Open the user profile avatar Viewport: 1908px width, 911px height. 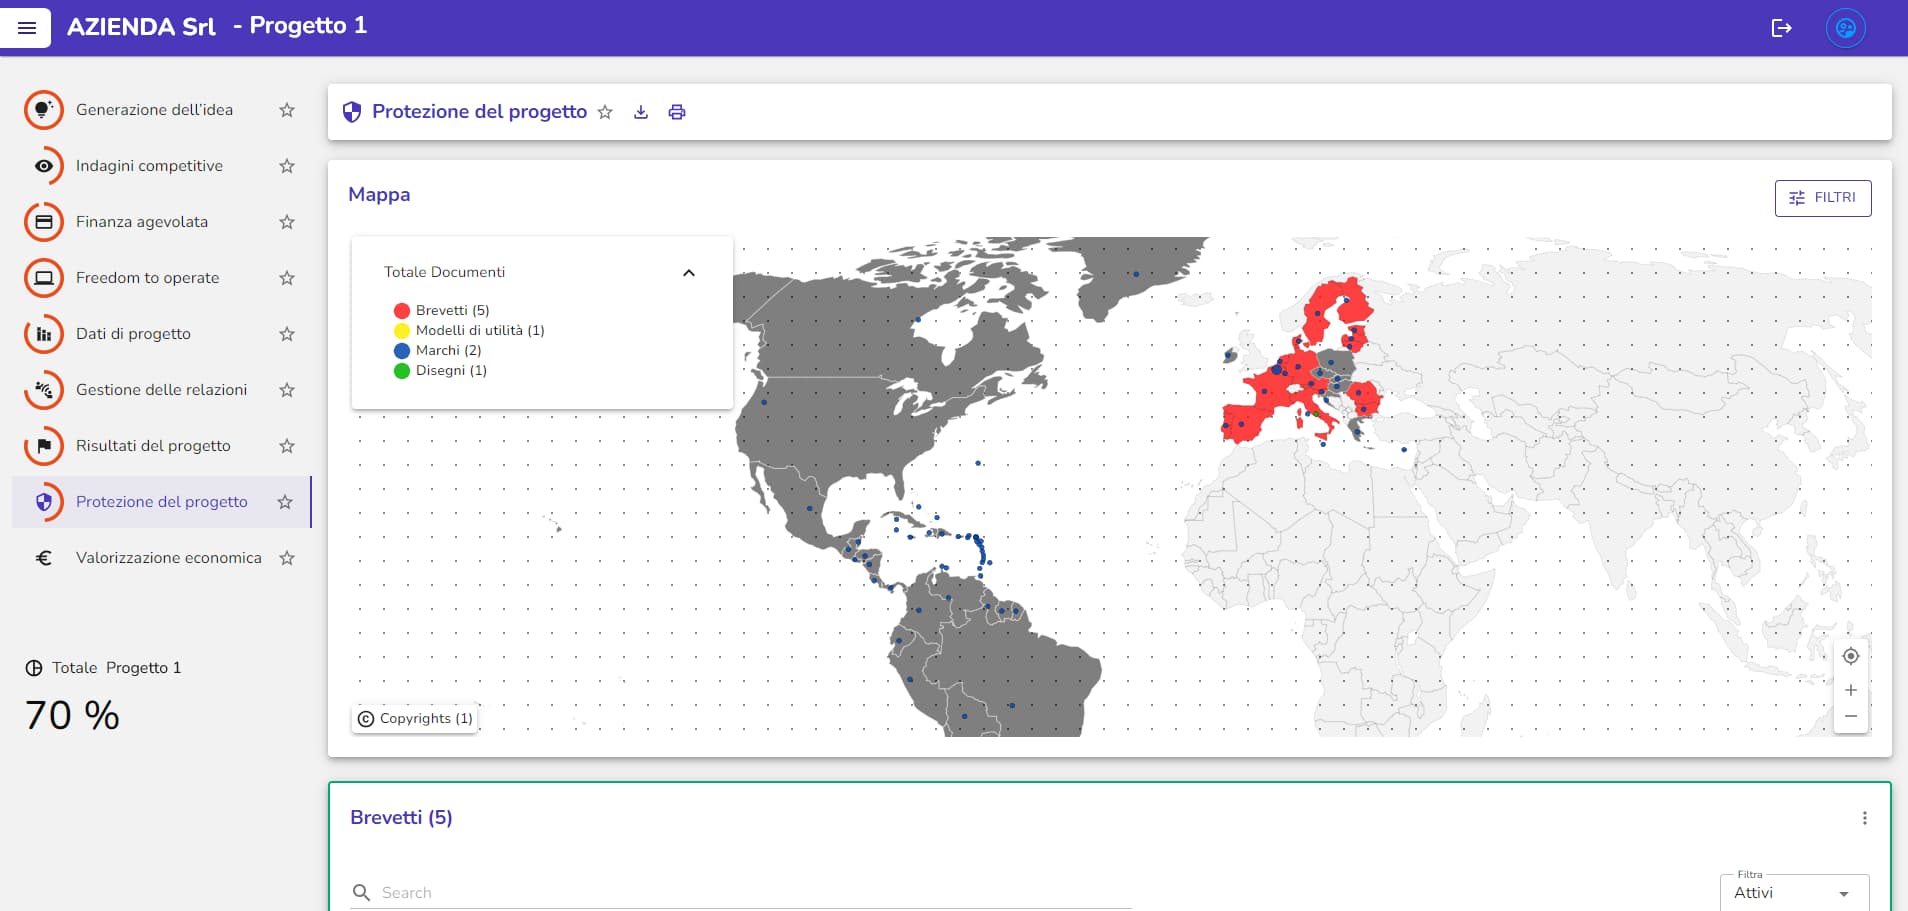pos(1845,28)
